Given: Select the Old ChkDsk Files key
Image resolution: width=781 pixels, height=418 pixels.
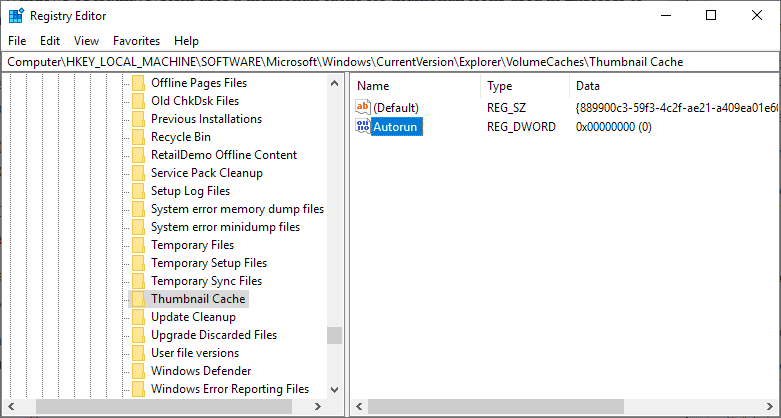Looking at the screenshot, I should pyautogui.click(x=195, y=101).
